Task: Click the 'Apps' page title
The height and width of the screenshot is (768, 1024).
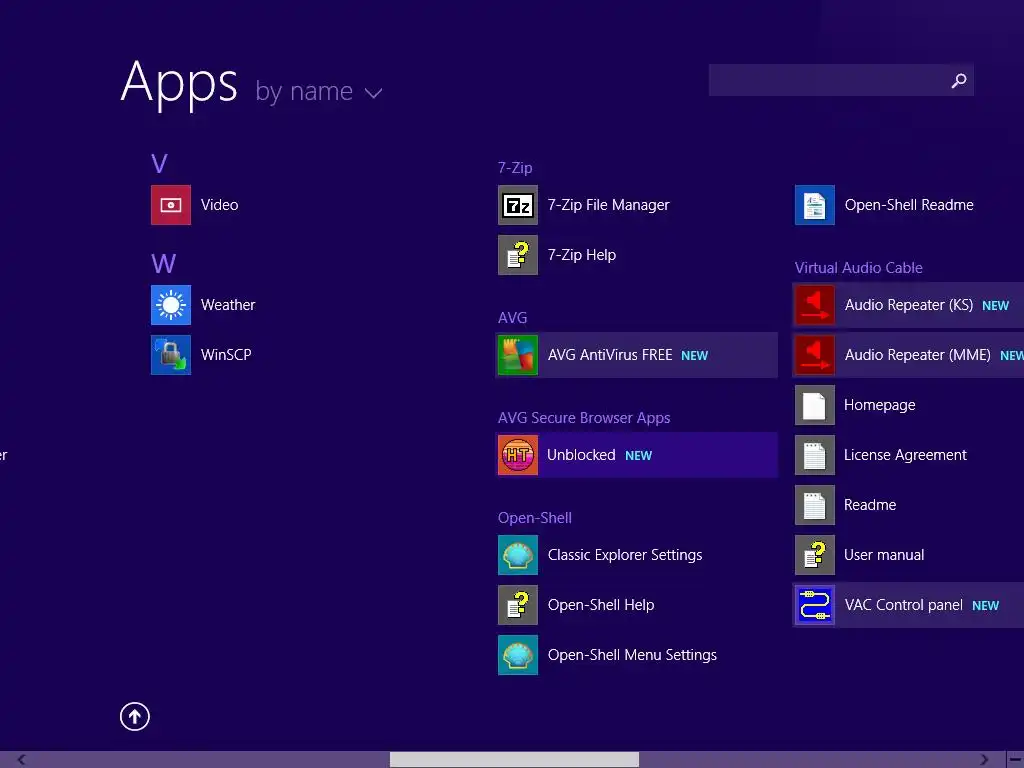Action: click(179, 83)
